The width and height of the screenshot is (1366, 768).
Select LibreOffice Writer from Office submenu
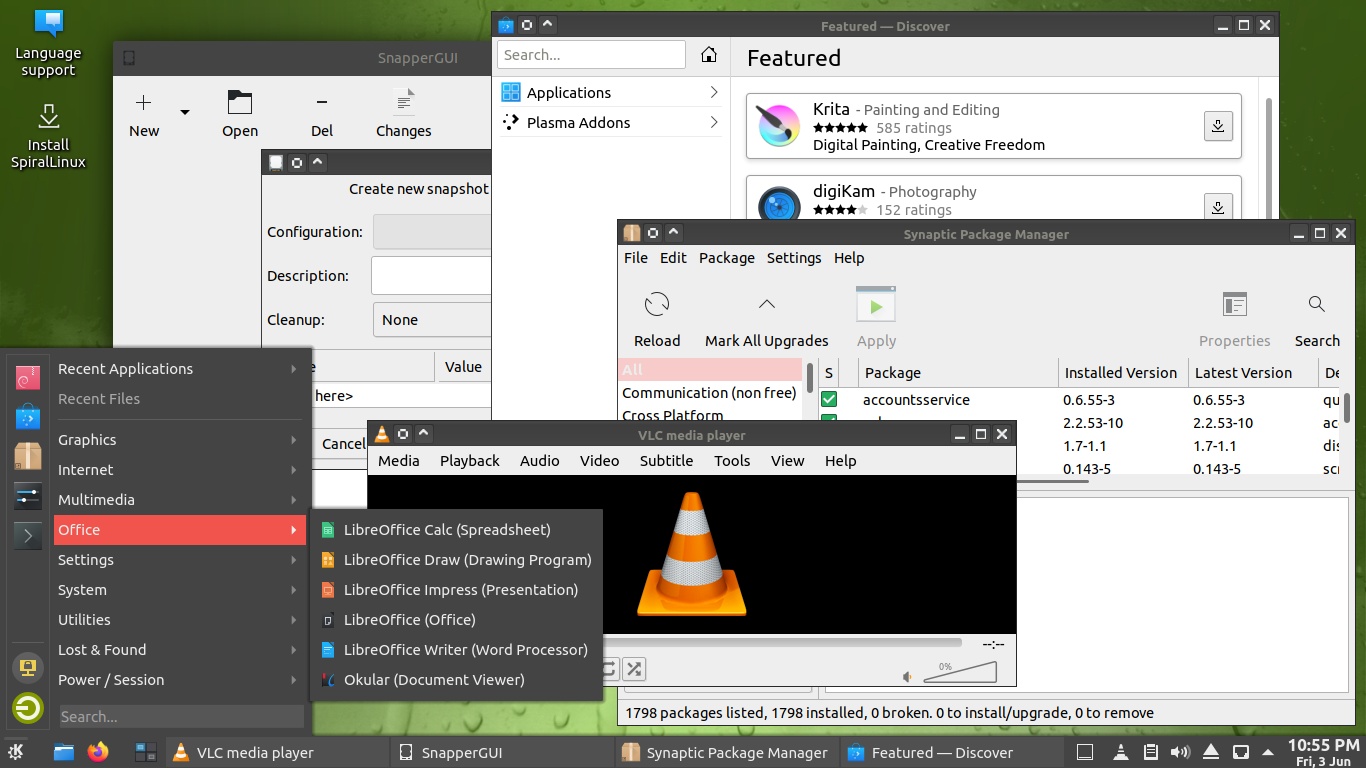coord(465,650)
